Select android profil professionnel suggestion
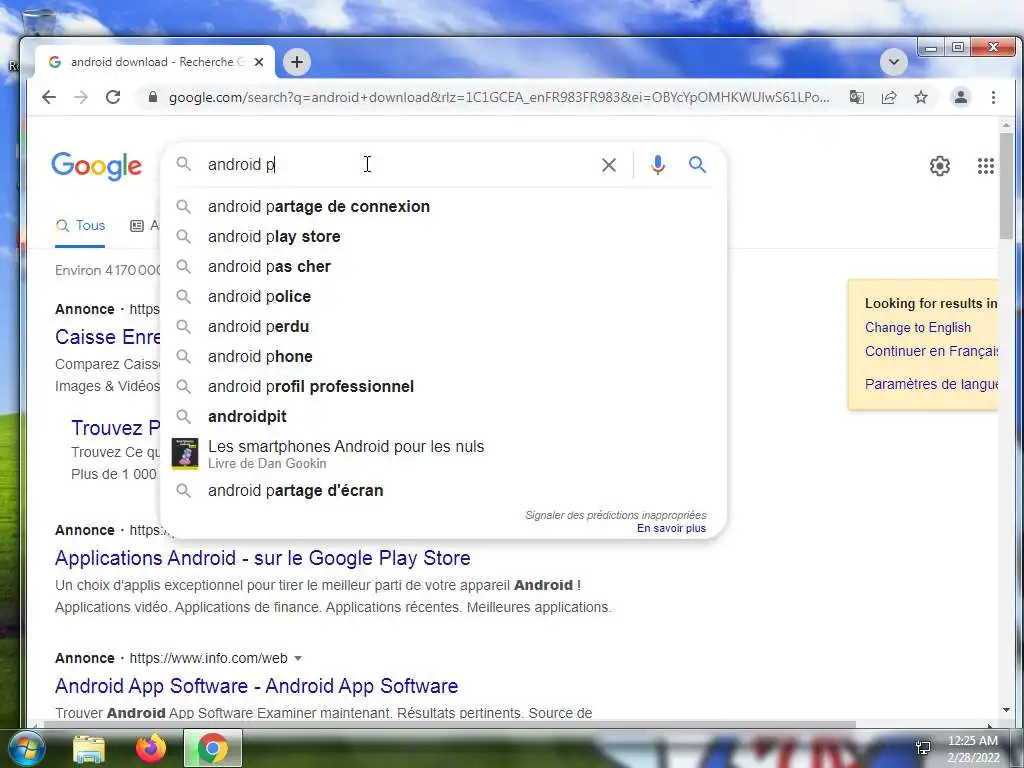1024x768 pixels. [x=443, y=387]
